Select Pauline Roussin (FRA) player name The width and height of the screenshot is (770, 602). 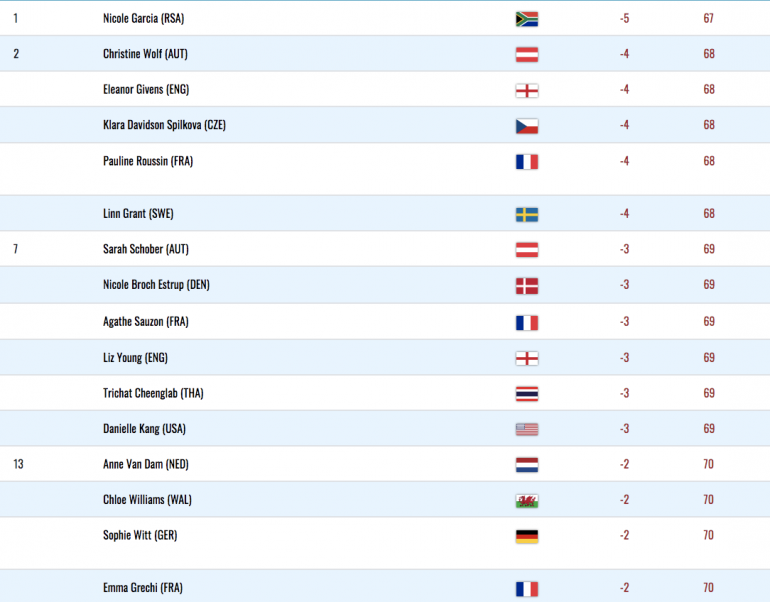[148, 161]
